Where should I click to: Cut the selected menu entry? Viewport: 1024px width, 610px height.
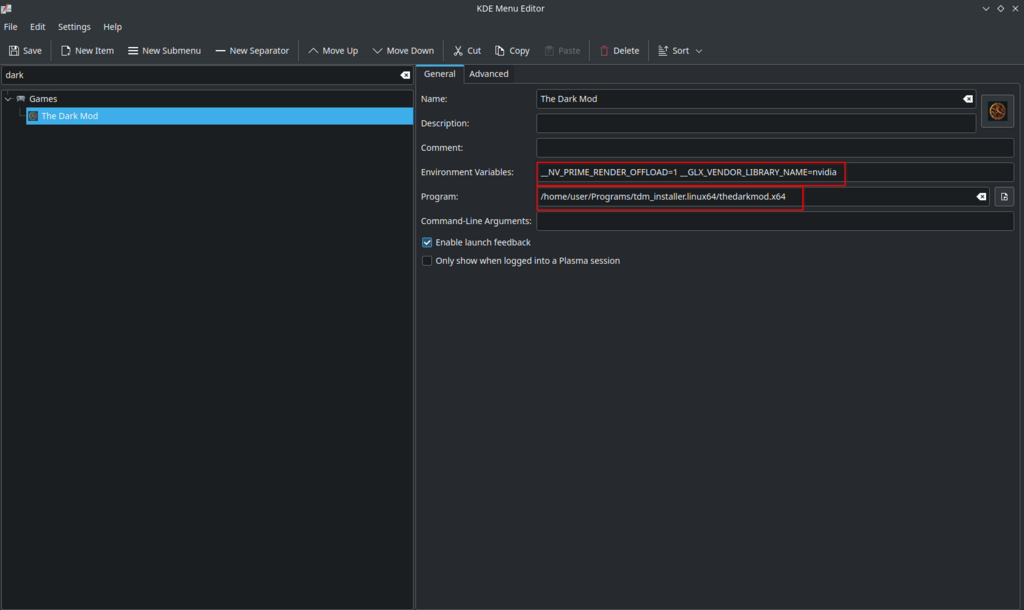click(467, 50)
